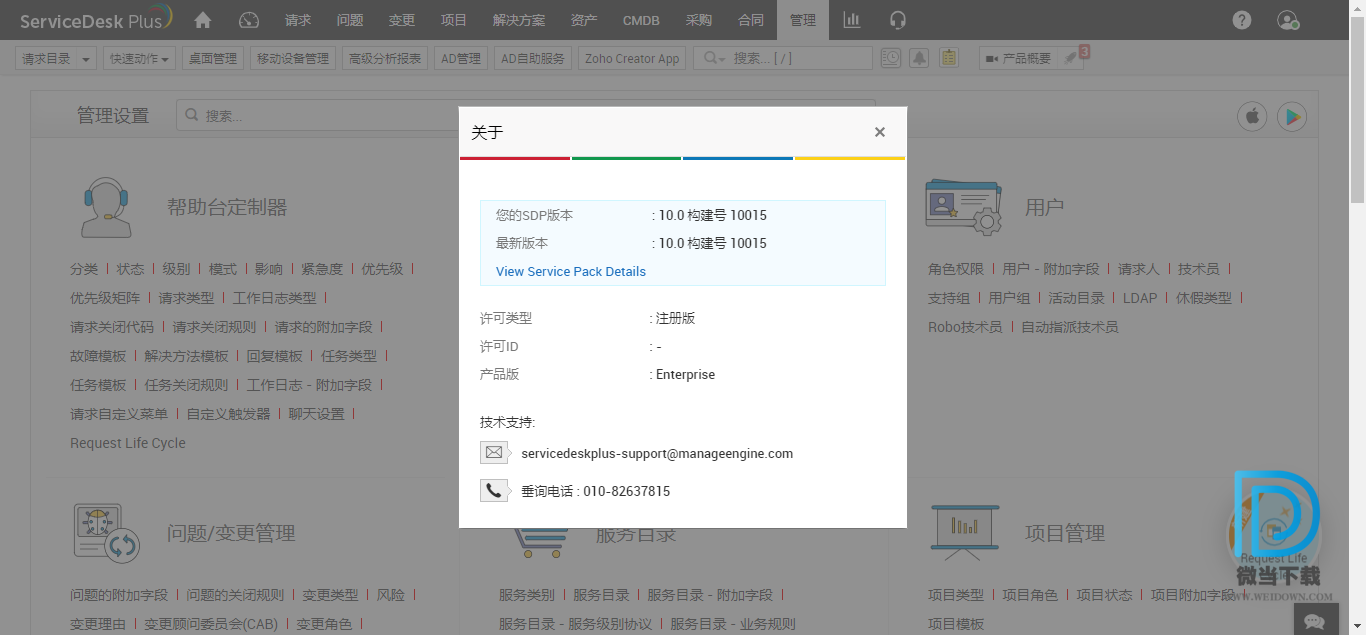
Task: Click the 服务目录 shopping cart icon
Action: pyautogui.click(x=540, y=543)
